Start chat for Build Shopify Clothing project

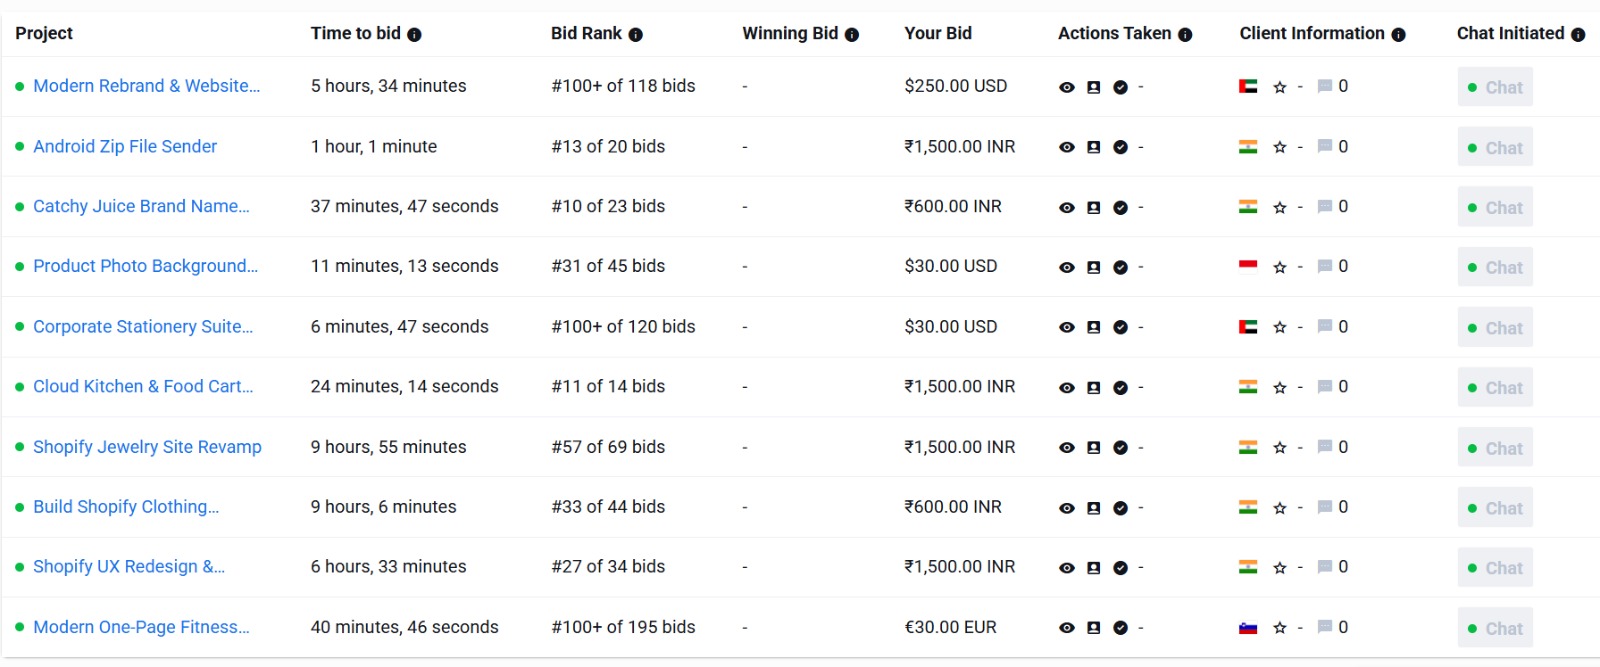tap(1495, 508)
